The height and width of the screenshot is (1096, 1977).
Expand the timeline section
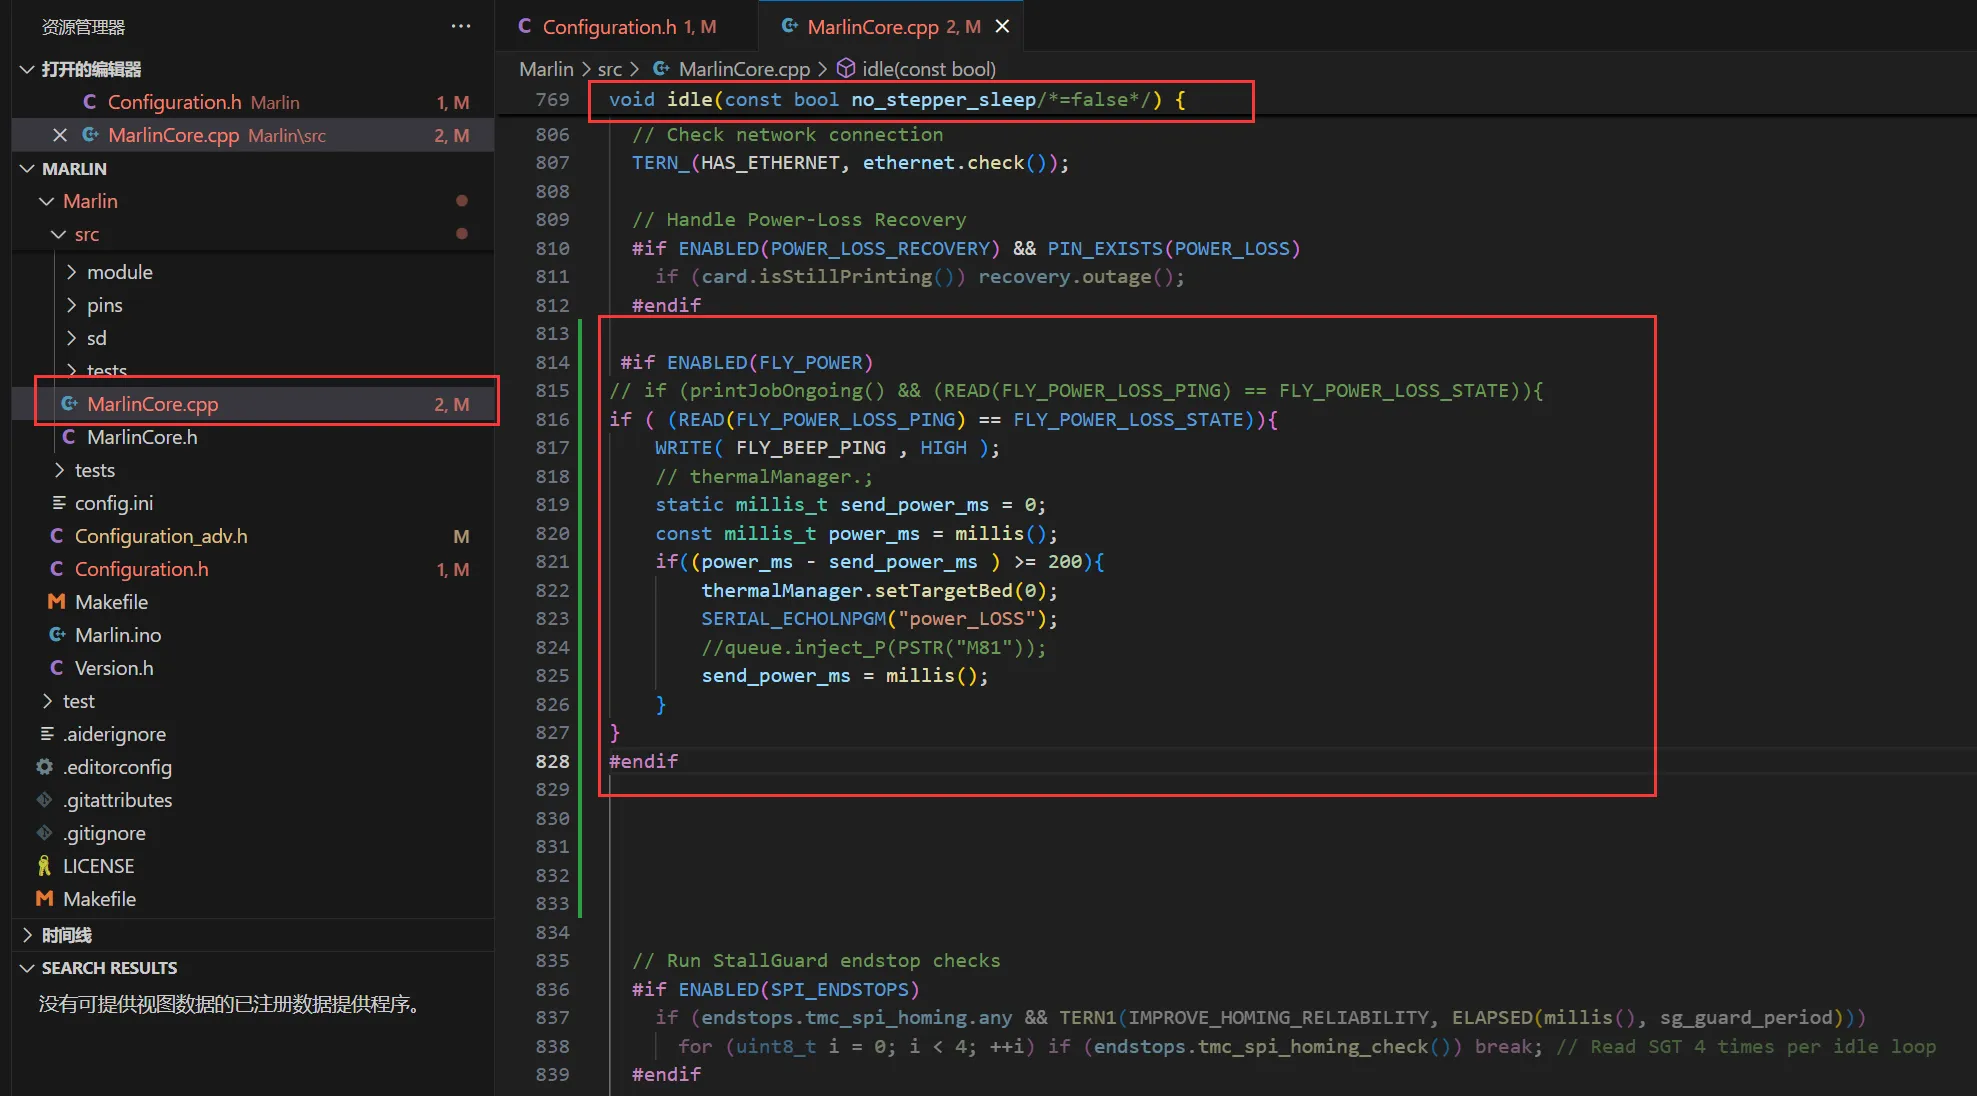point(27,935)
